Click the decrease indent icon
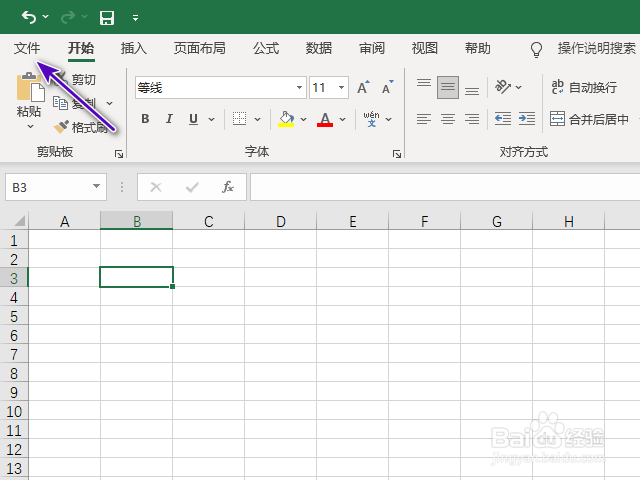 click(x=503, y=119)
